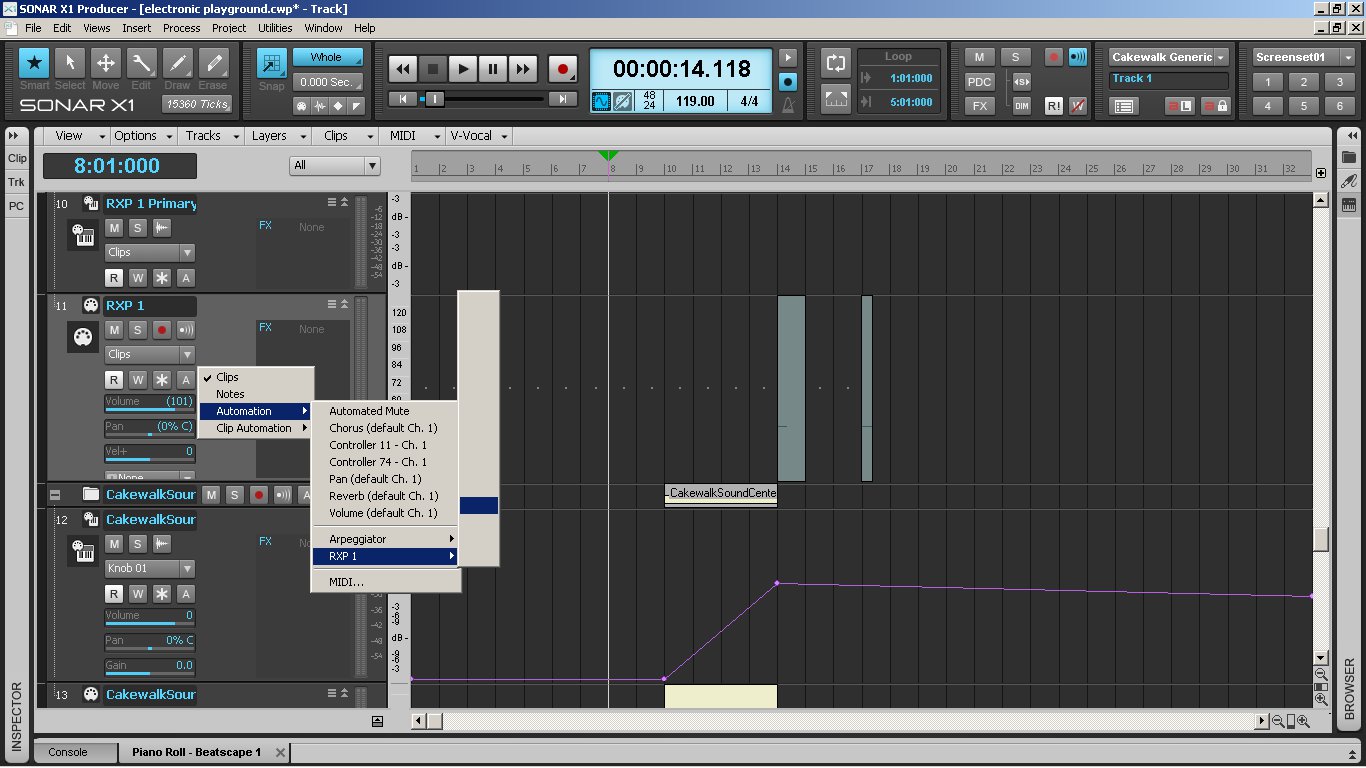The width and height of the screenshot is (1366, 768).
Task: Click the horizontal zoom-out magnifier at bottom right
Action: 1278,721
